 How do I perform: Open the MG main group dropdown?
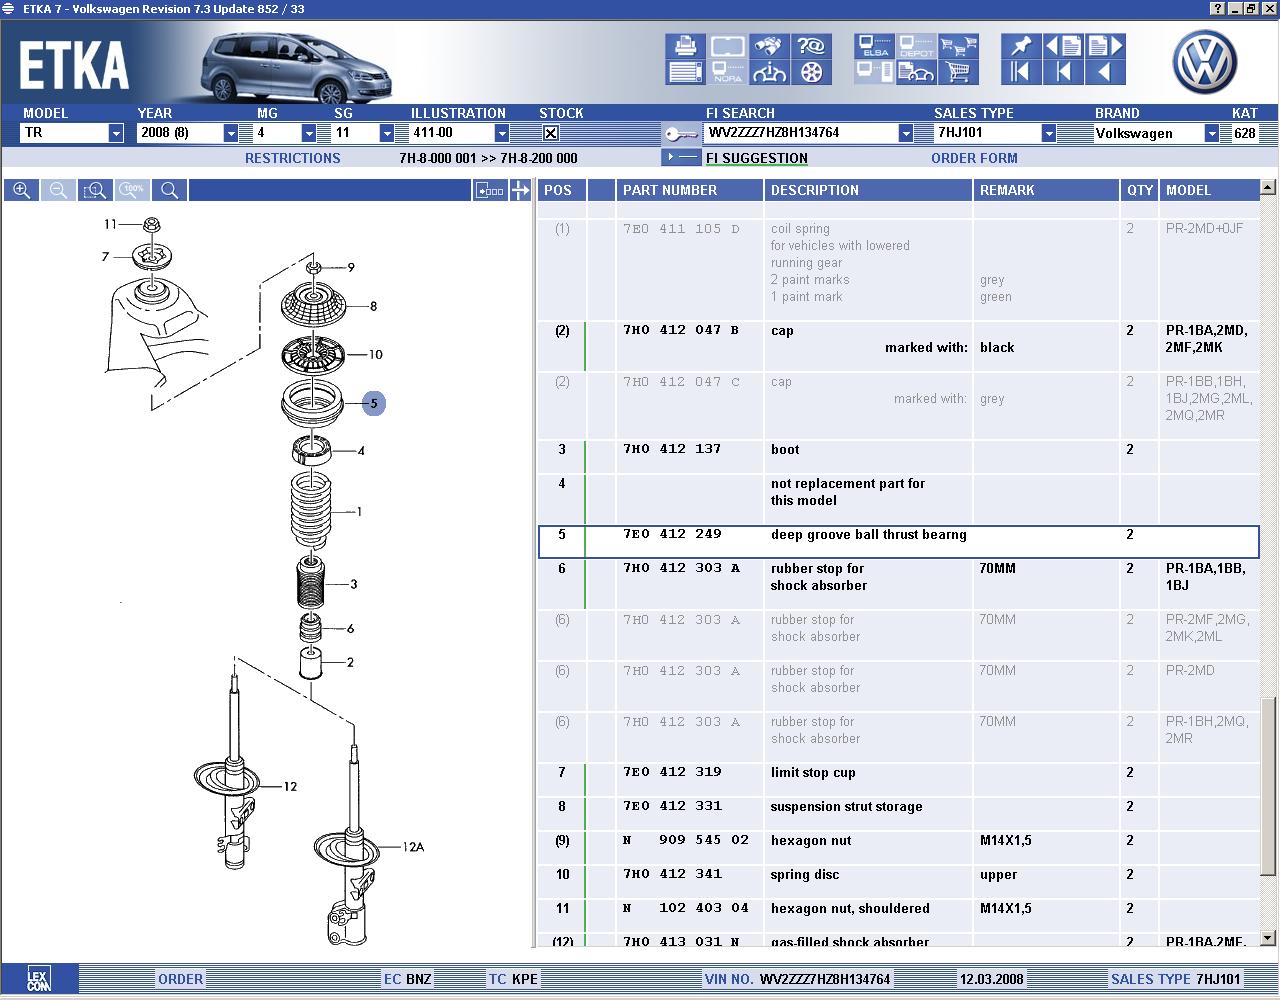(309, 133)
